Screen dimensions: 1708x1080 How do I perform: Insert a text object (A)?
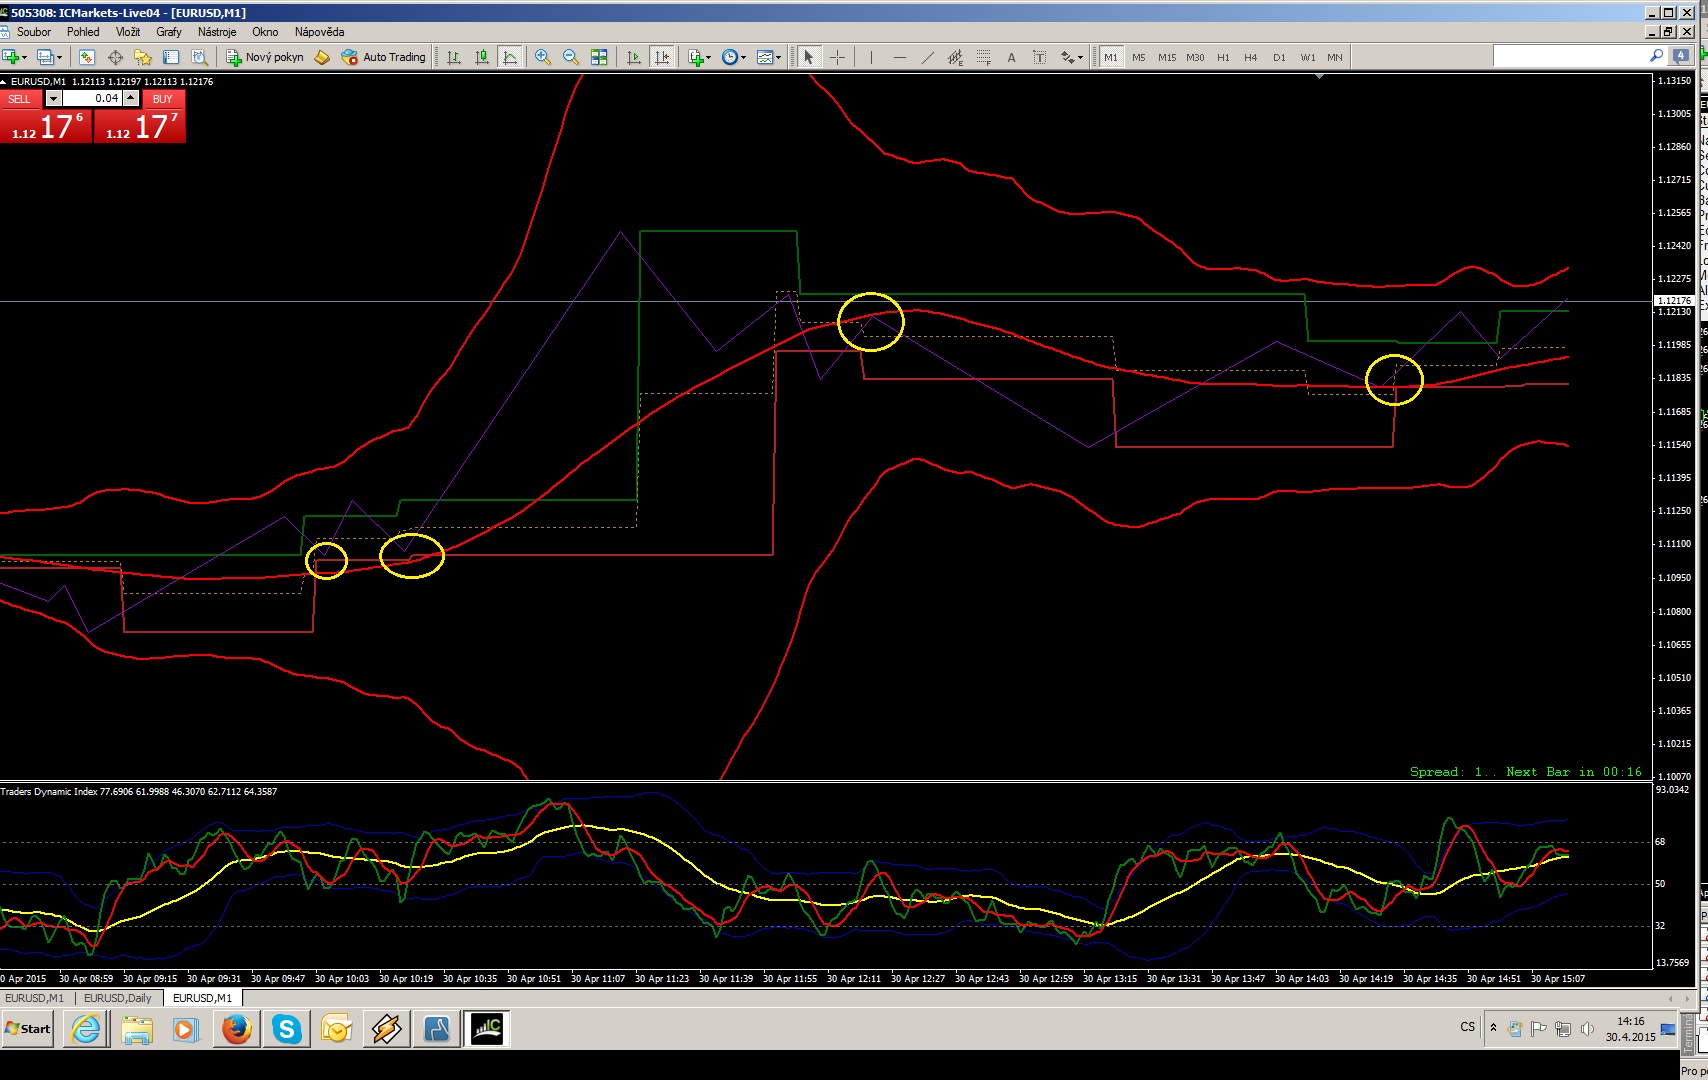(1011, 57)
